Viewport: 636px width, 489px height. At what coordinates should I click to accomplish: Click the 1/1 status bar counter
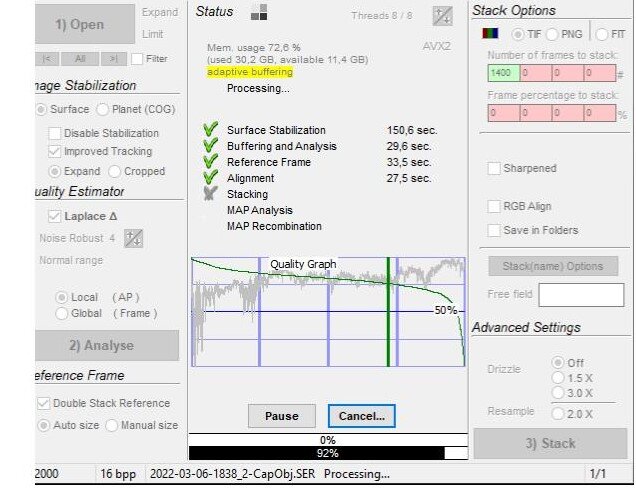(x=597, y=474)
